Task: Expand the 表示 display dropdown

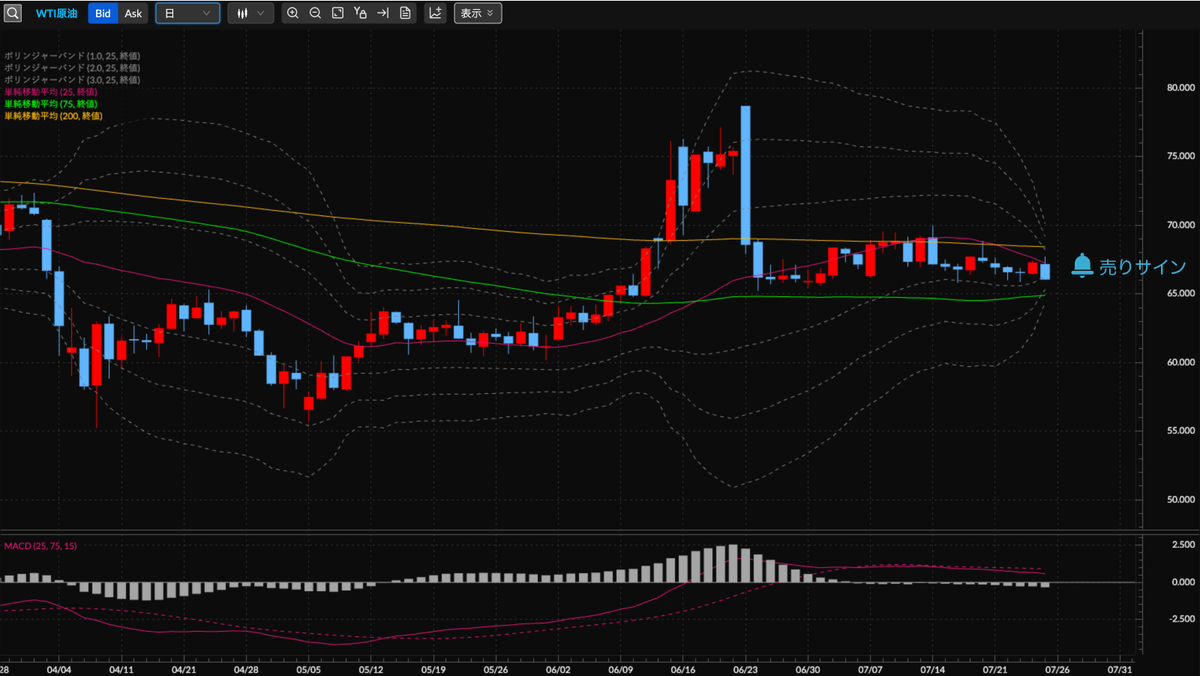Action: pos(478,13)
